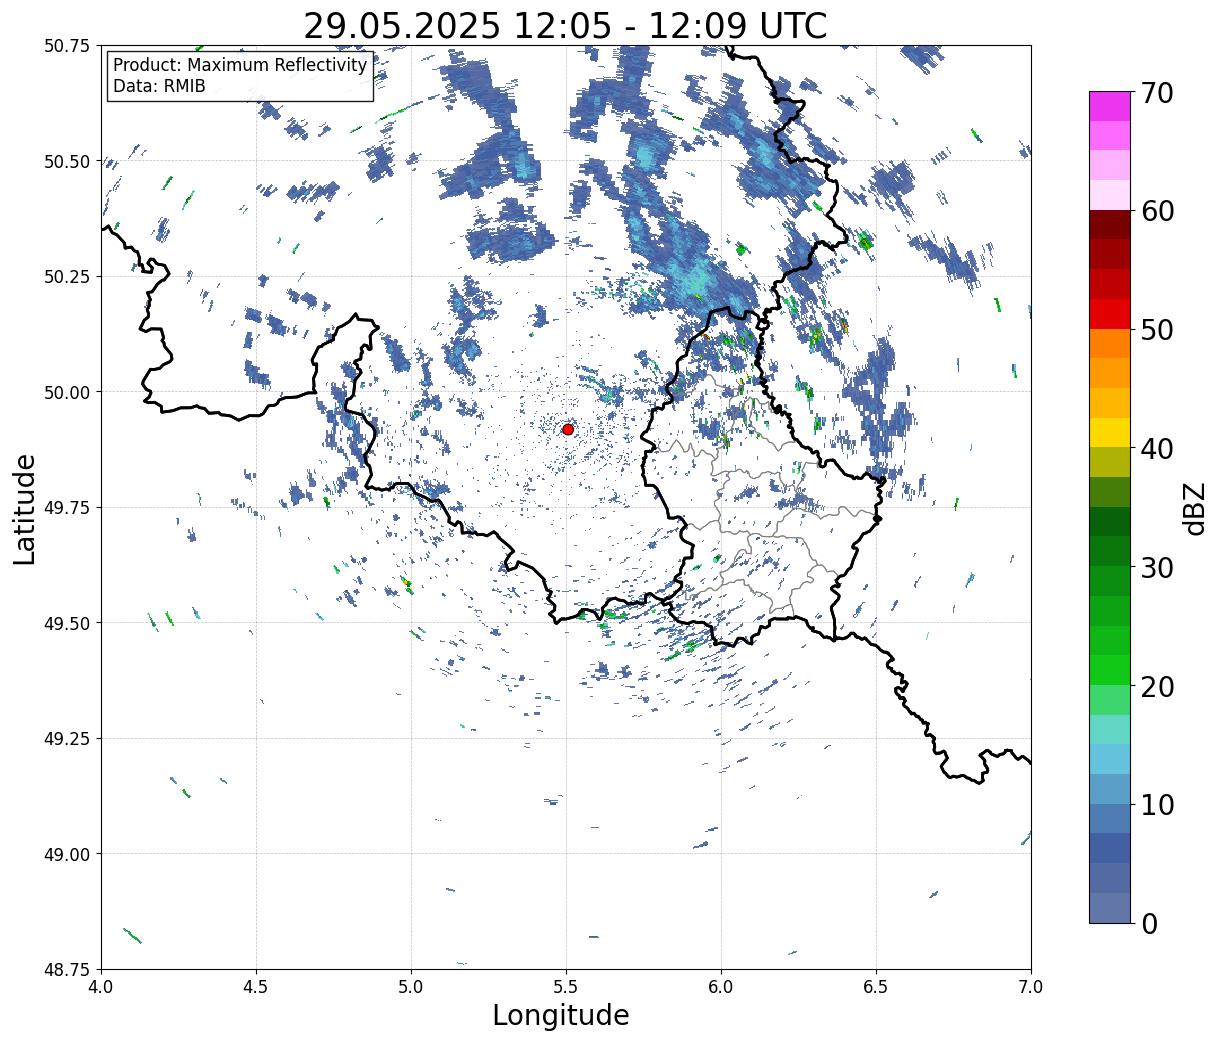The width and height of the screenshot is (1219, 1040).
Task: Click the 'Data: RMIB' text
Action: 159,86
